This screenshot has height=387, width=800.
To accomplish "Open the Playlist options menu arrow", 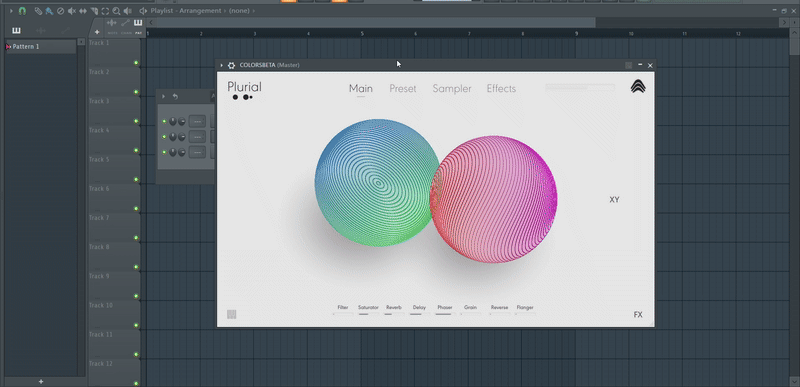I will point(11,11).
